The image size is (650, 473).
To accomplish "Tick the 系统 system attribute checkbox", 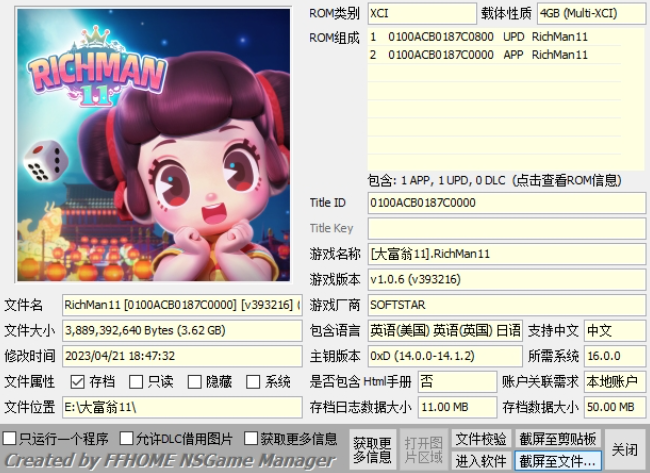I will click(x=253, y=382).
